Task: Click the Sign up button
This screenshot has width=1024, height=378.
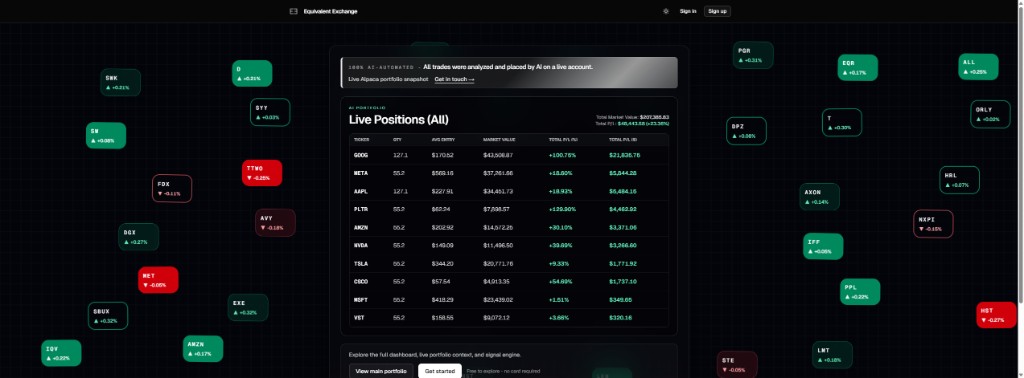Action: 717,11
